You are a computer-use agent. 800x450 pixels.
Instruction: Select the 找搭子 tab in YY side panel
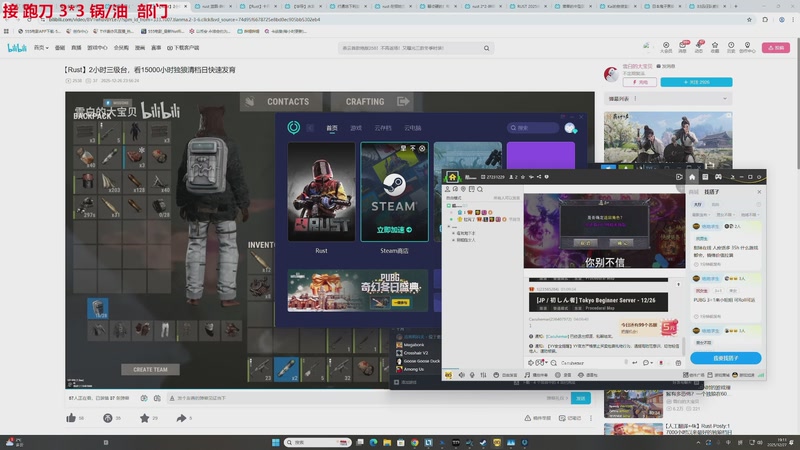click(x=711, y=192)
